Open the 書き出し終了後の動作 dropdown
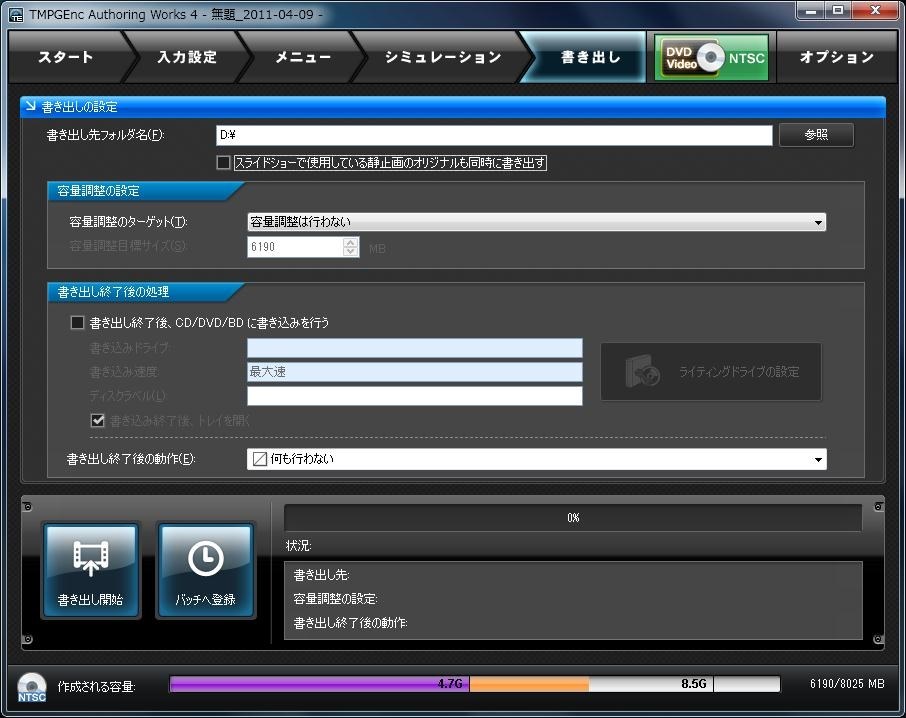The height and width of the screenshot is (718, 906). 820,459
